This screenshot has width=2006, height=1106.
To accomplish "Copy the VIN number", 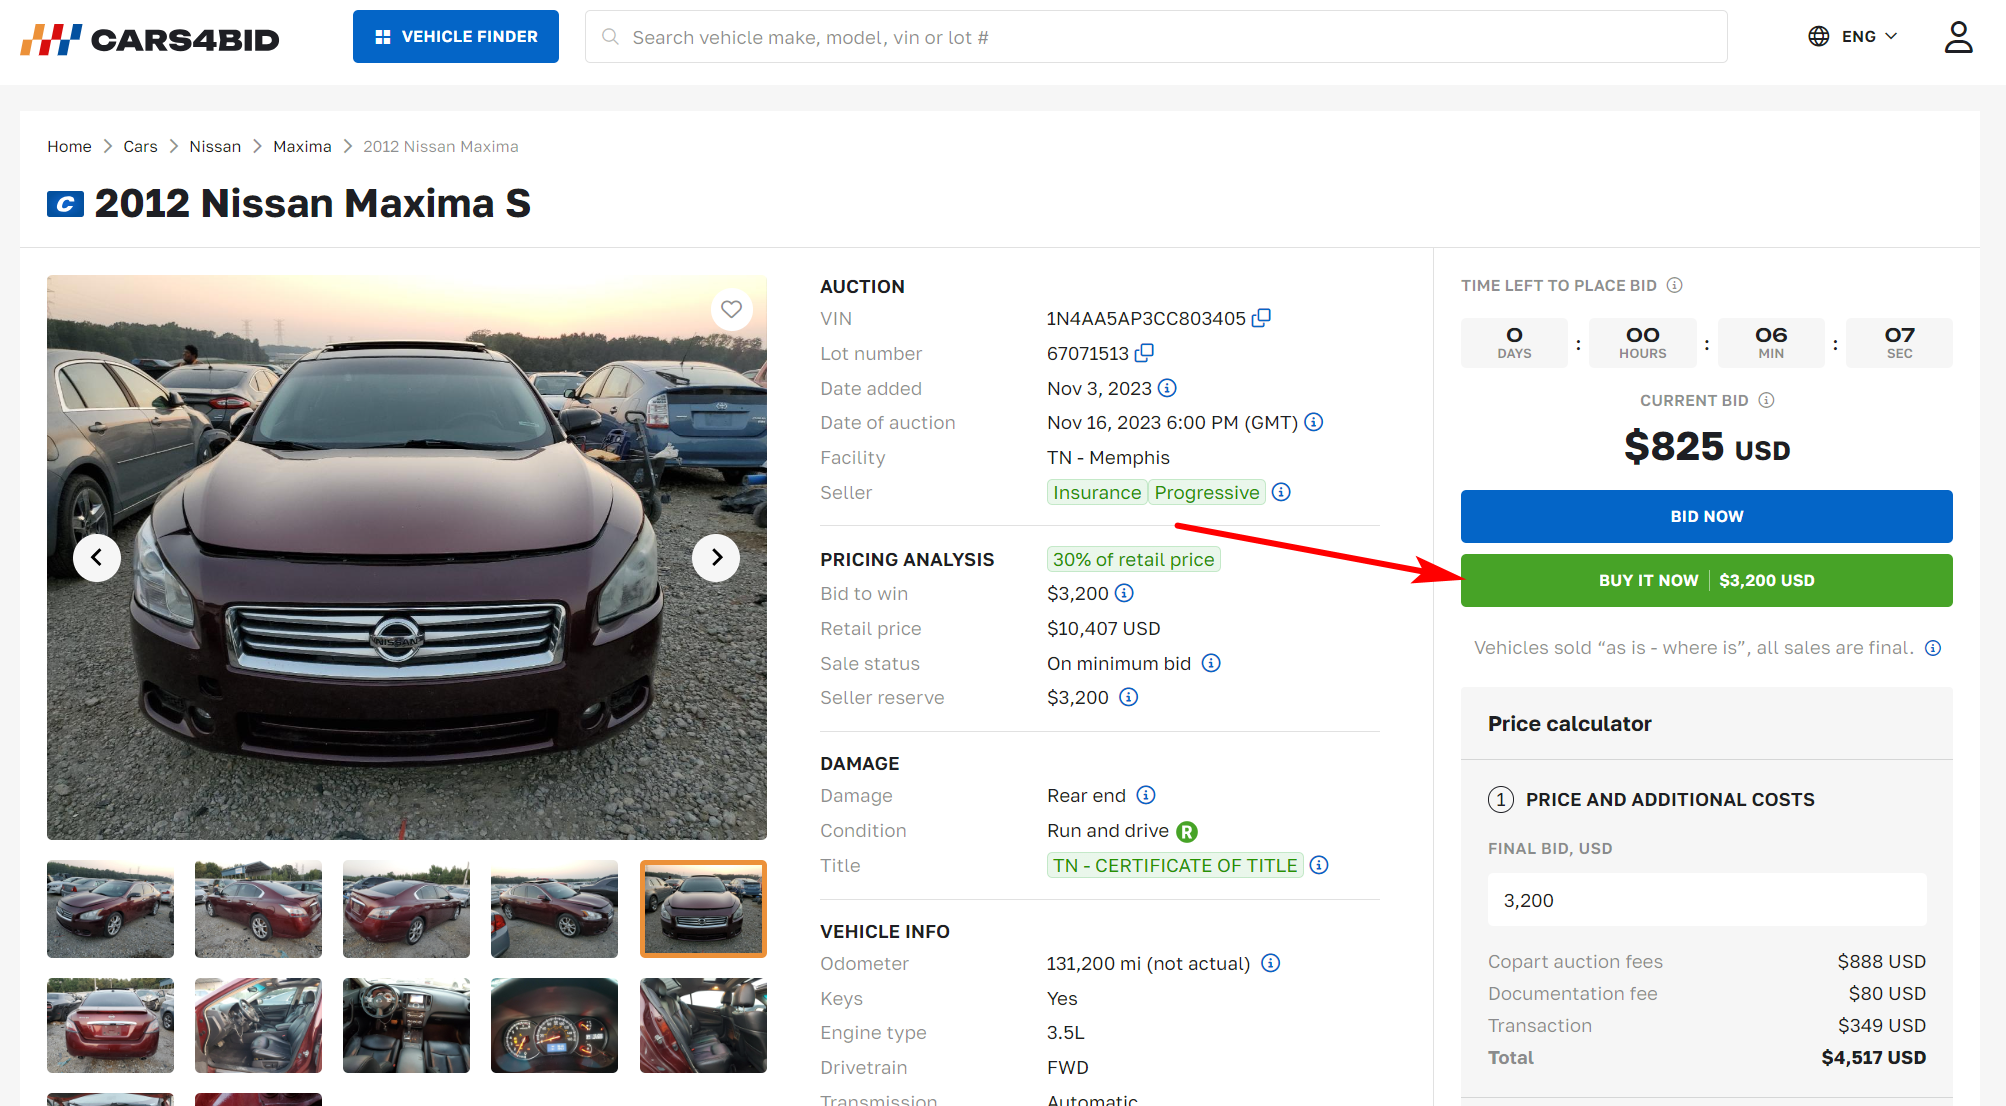I will coord(1261,318).
